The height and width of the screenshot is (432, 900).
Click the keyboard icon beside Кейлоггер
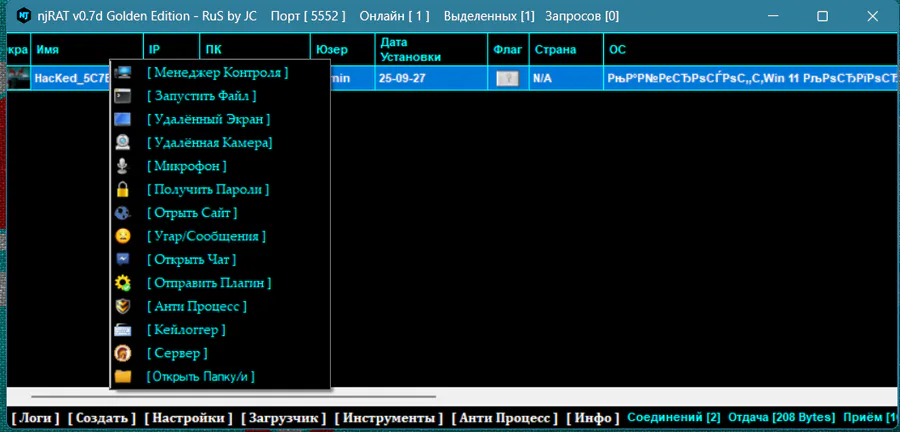click(122, 330)
